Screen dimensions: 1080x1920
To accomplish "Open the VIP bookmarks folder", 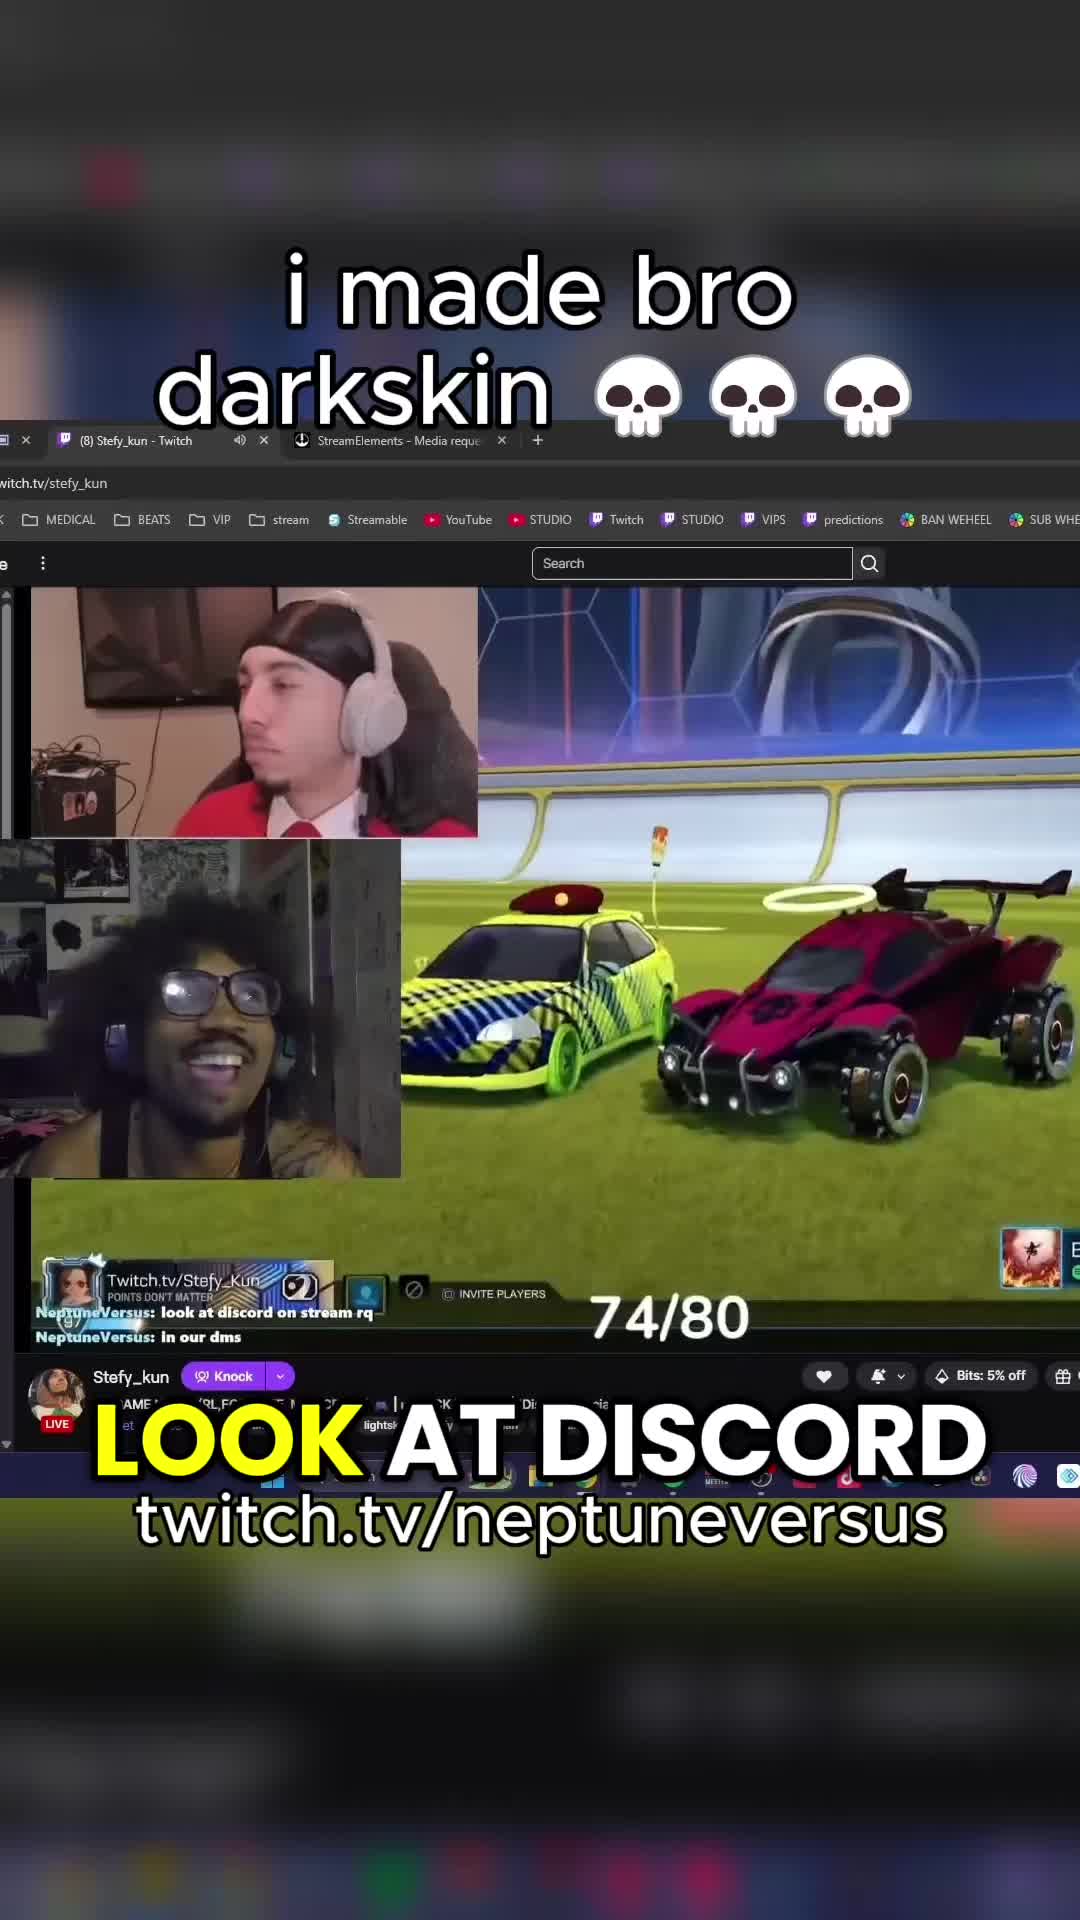I will [211, 520].
